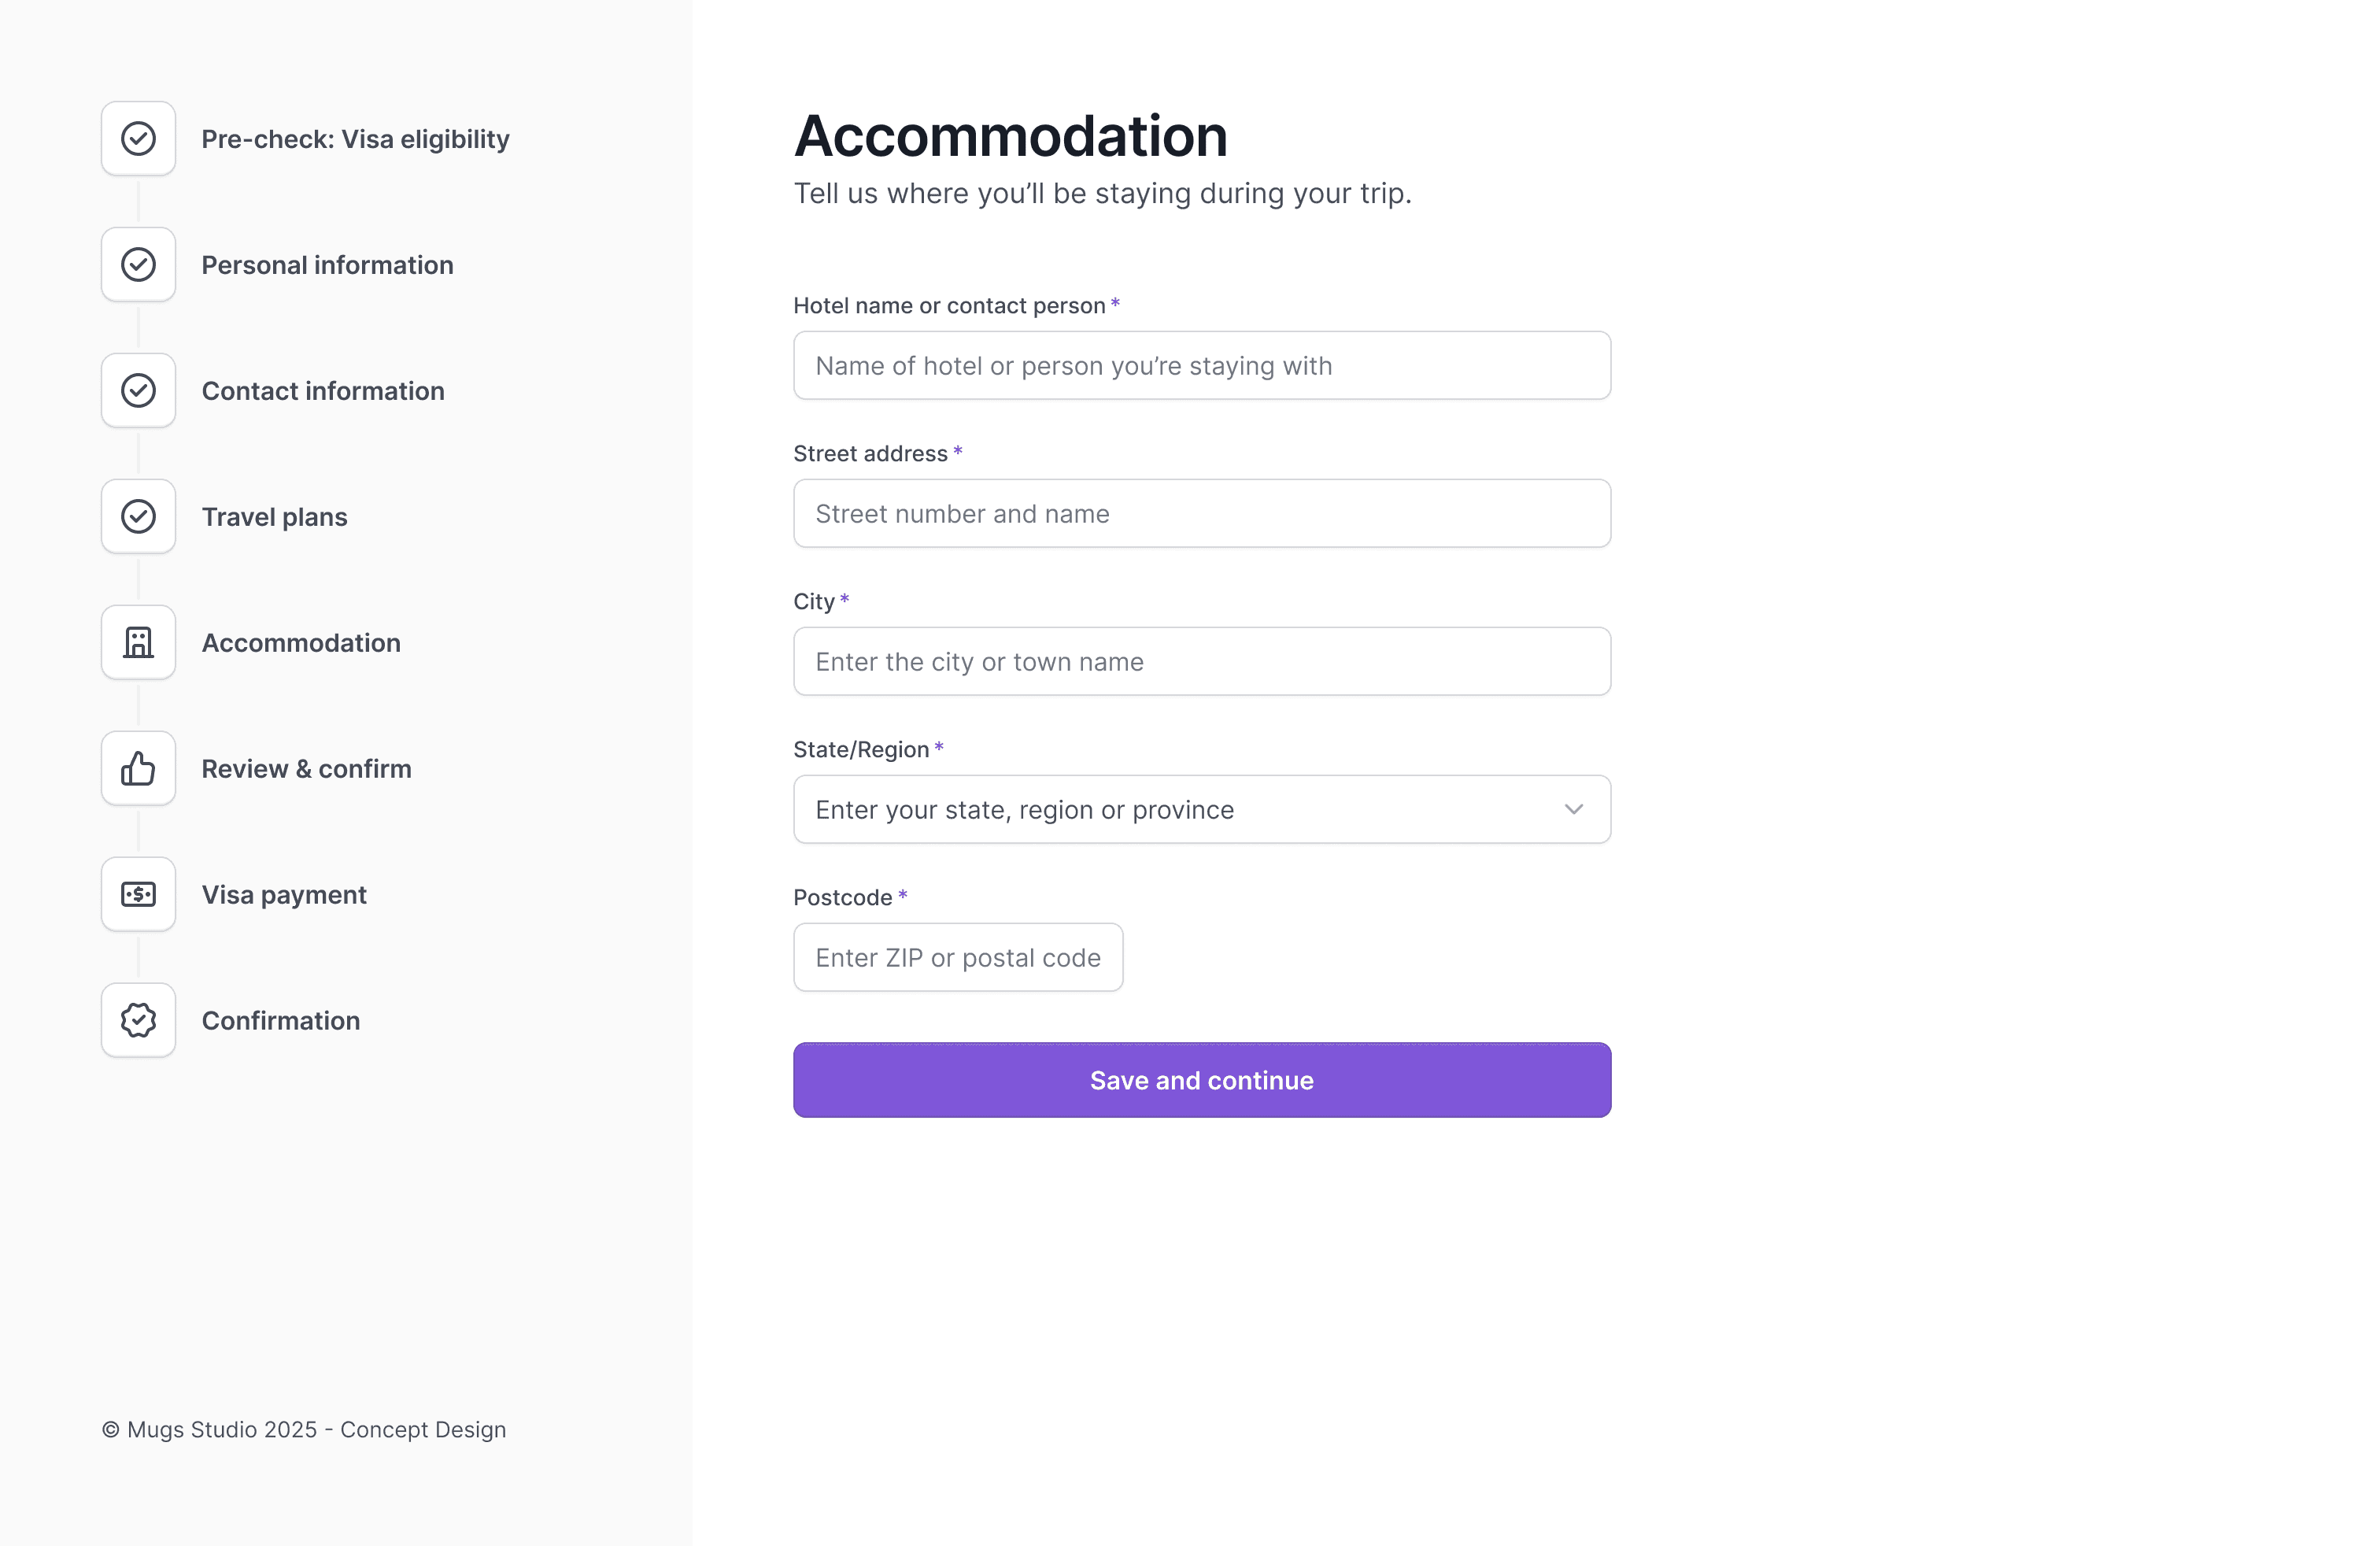Viewport: 2380px width, 1546px height.
Task: Click the Mugs Studio 2025 copyright text
Action: pos(304,1429)
